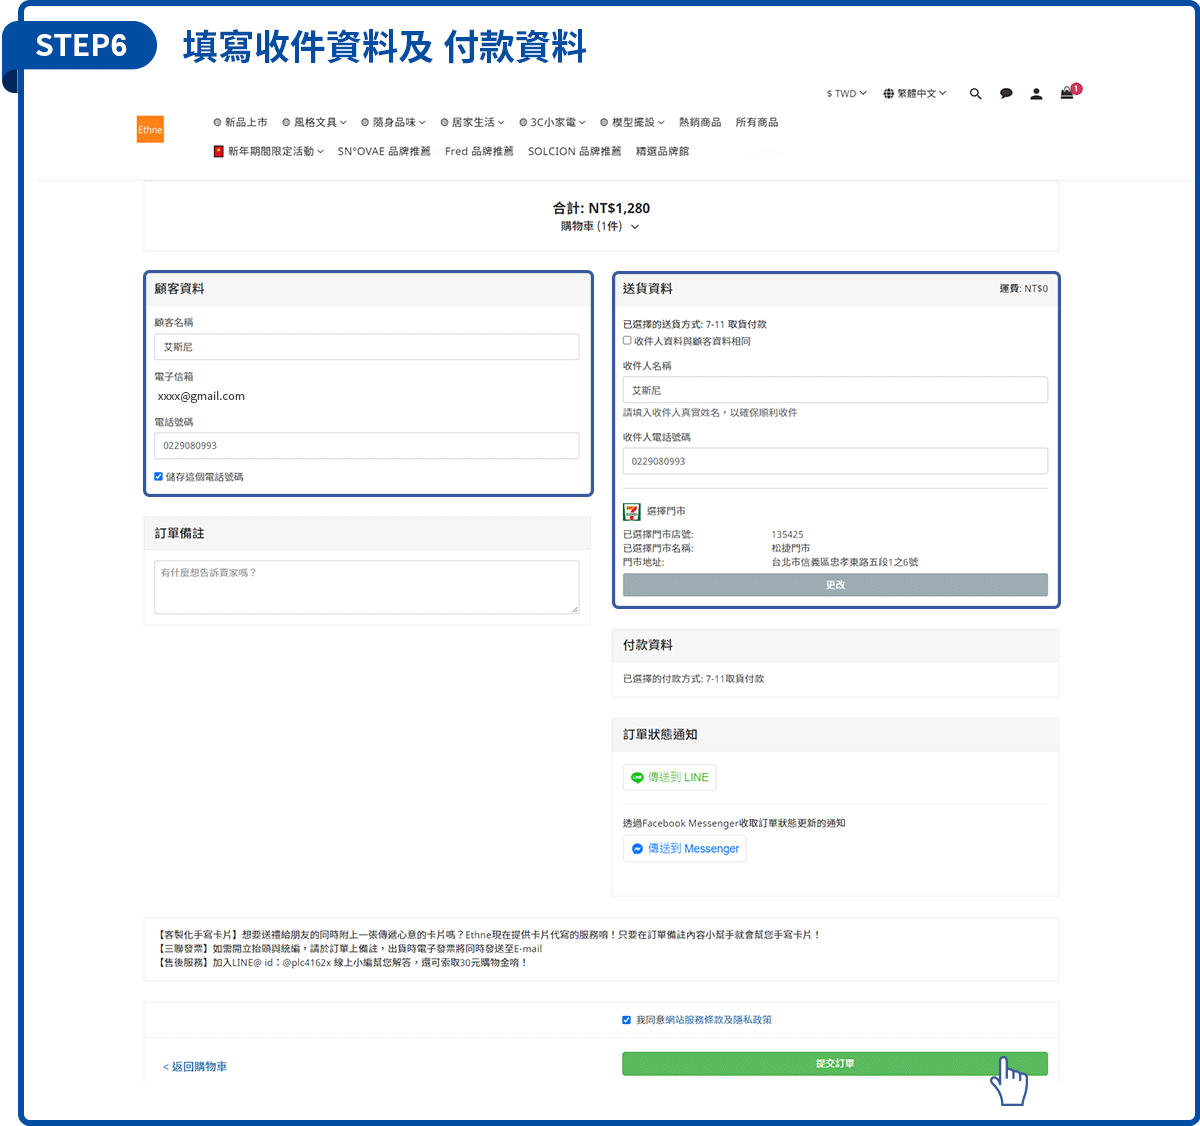Open the 熱銷商品 menu item

(700, 123)
